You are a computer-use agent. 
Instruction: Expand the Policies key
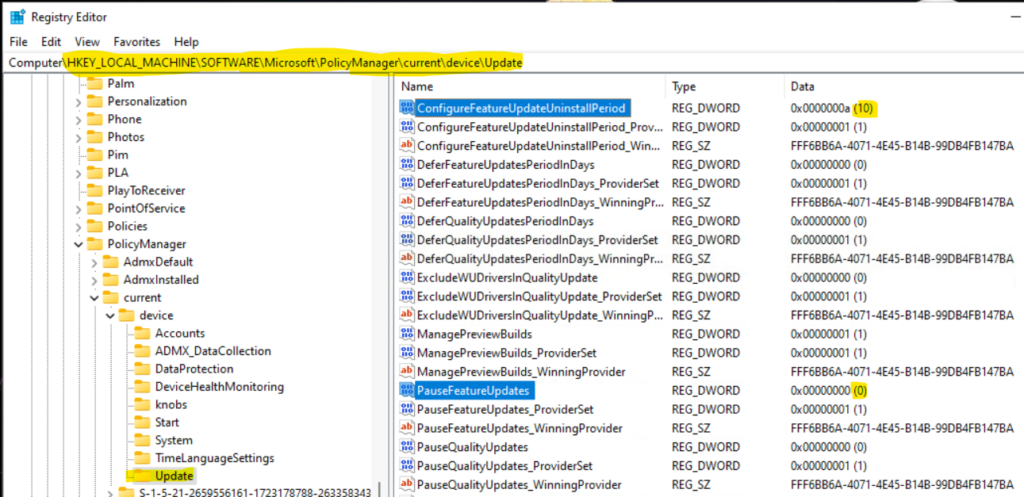click(x=79, y=227)
